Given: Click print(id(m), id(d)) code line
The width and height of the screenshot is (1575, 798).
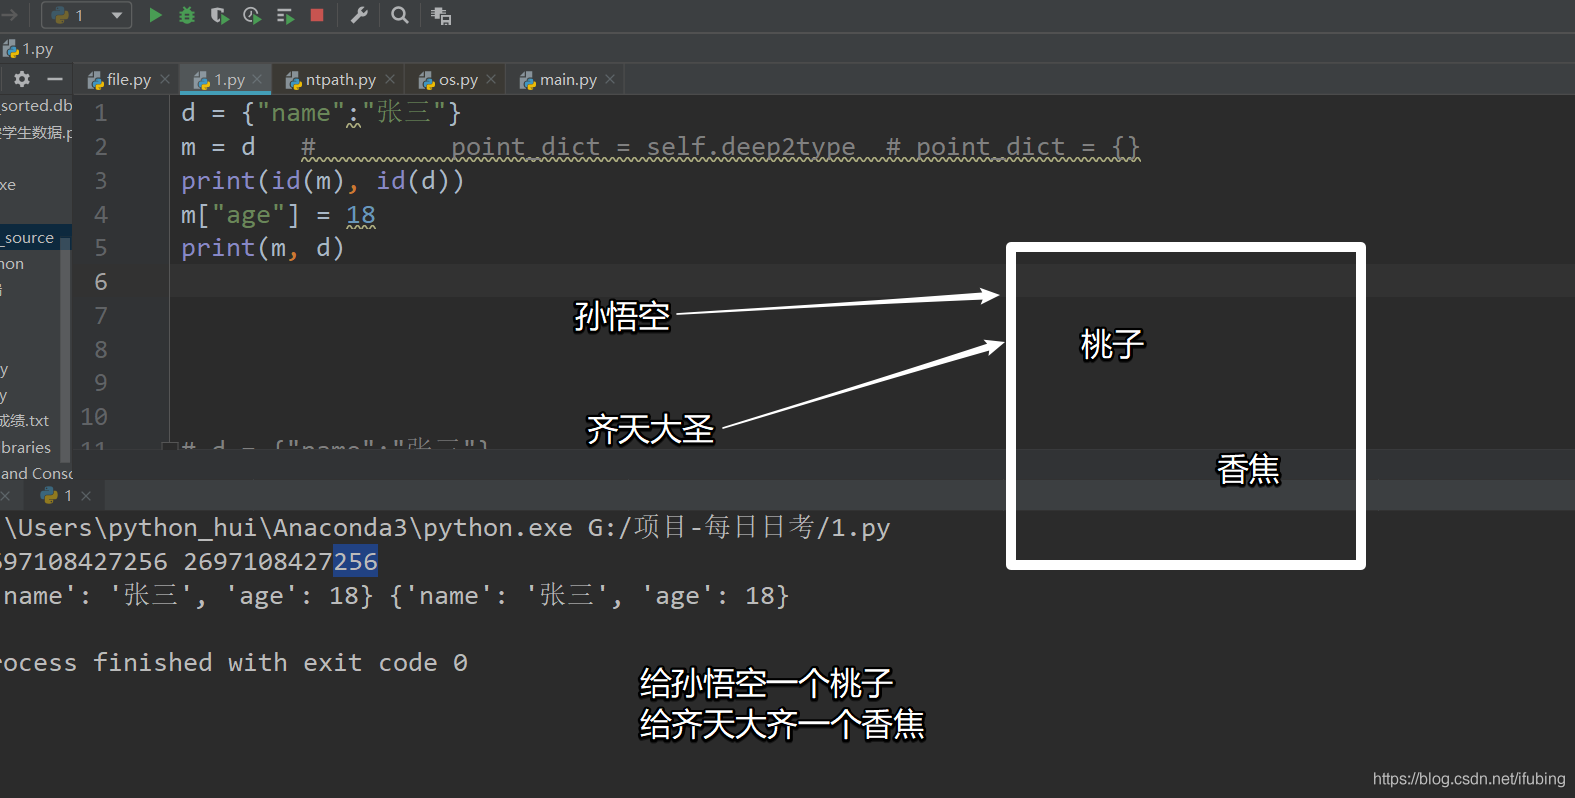Looking at the screenshot, I should point(322,181).
